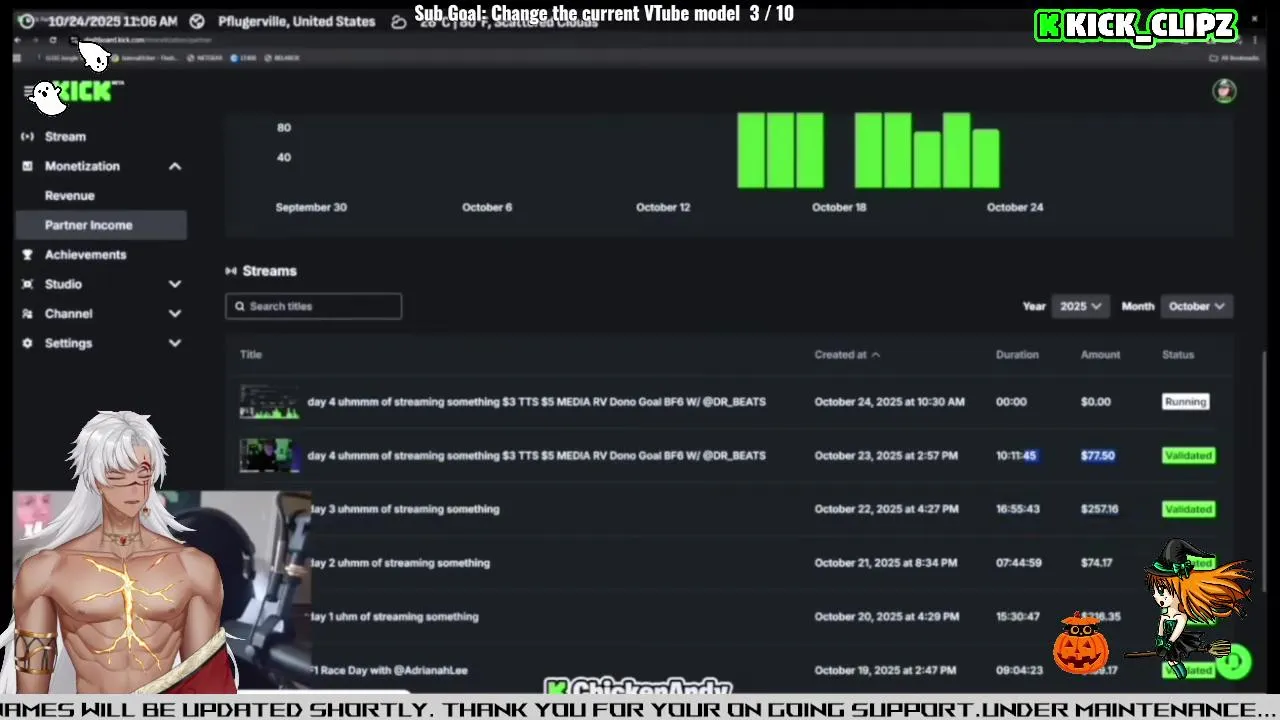Sort by the Created at arrow
Screen dimensions: 1280x720
point(876,355)
